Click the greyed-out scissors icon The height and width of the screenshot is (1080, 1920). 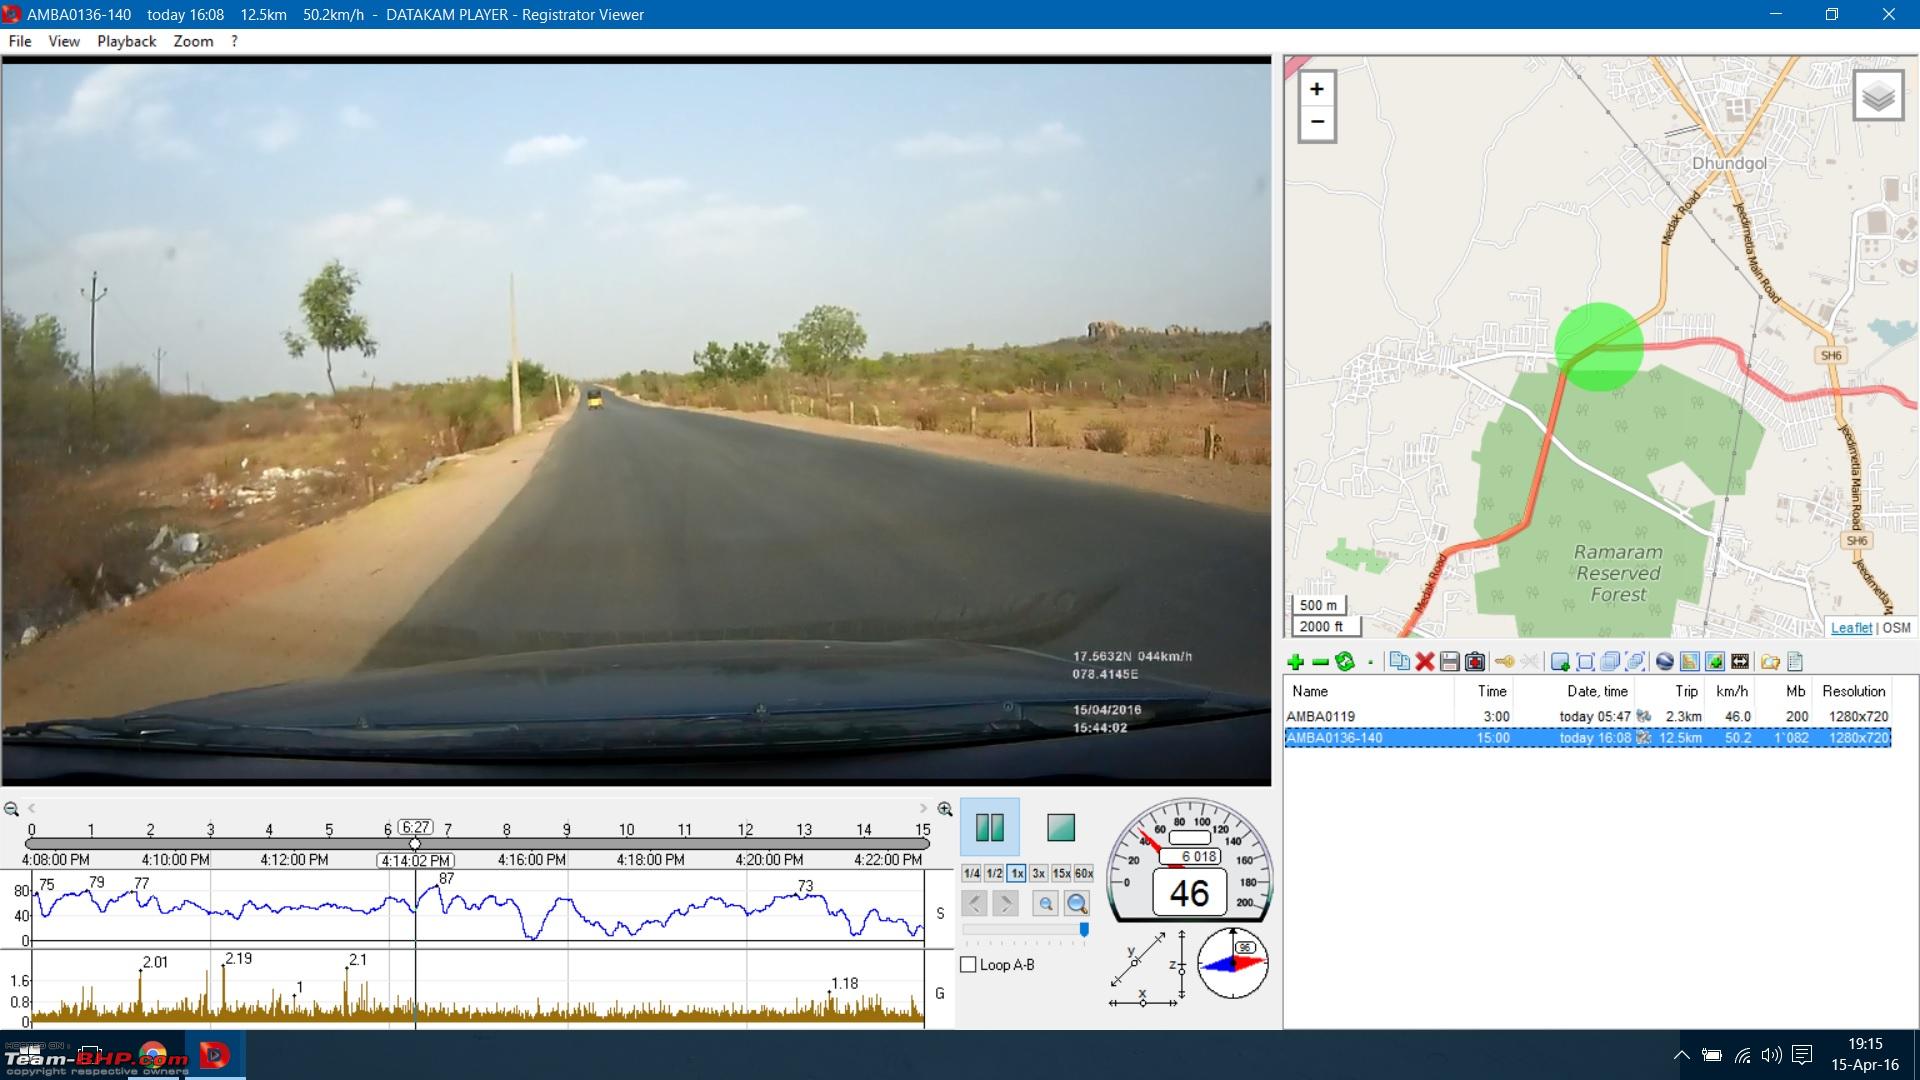(x=1529, y=662)
